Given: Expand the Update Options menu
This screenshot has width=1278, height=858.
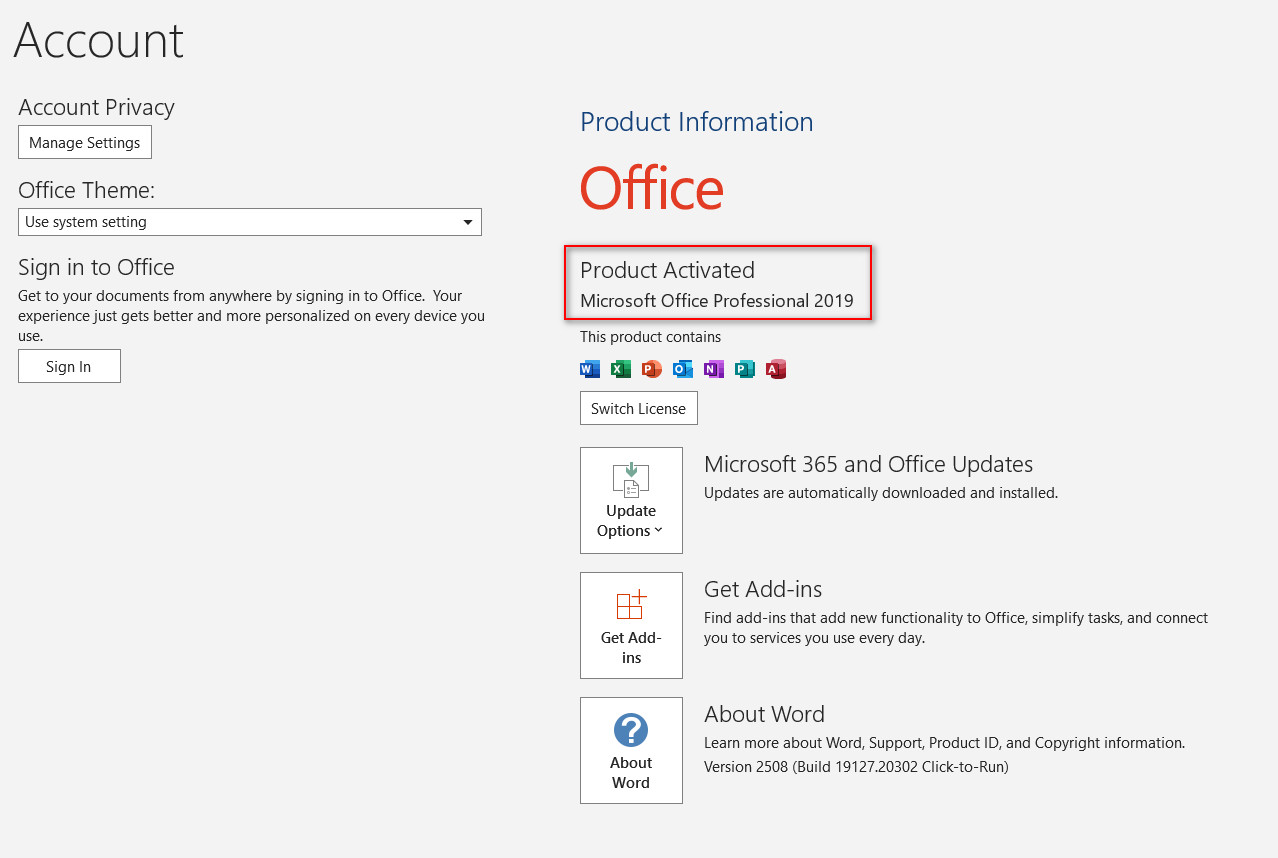Looking at the screenshot, I should (x=631, y=500).
